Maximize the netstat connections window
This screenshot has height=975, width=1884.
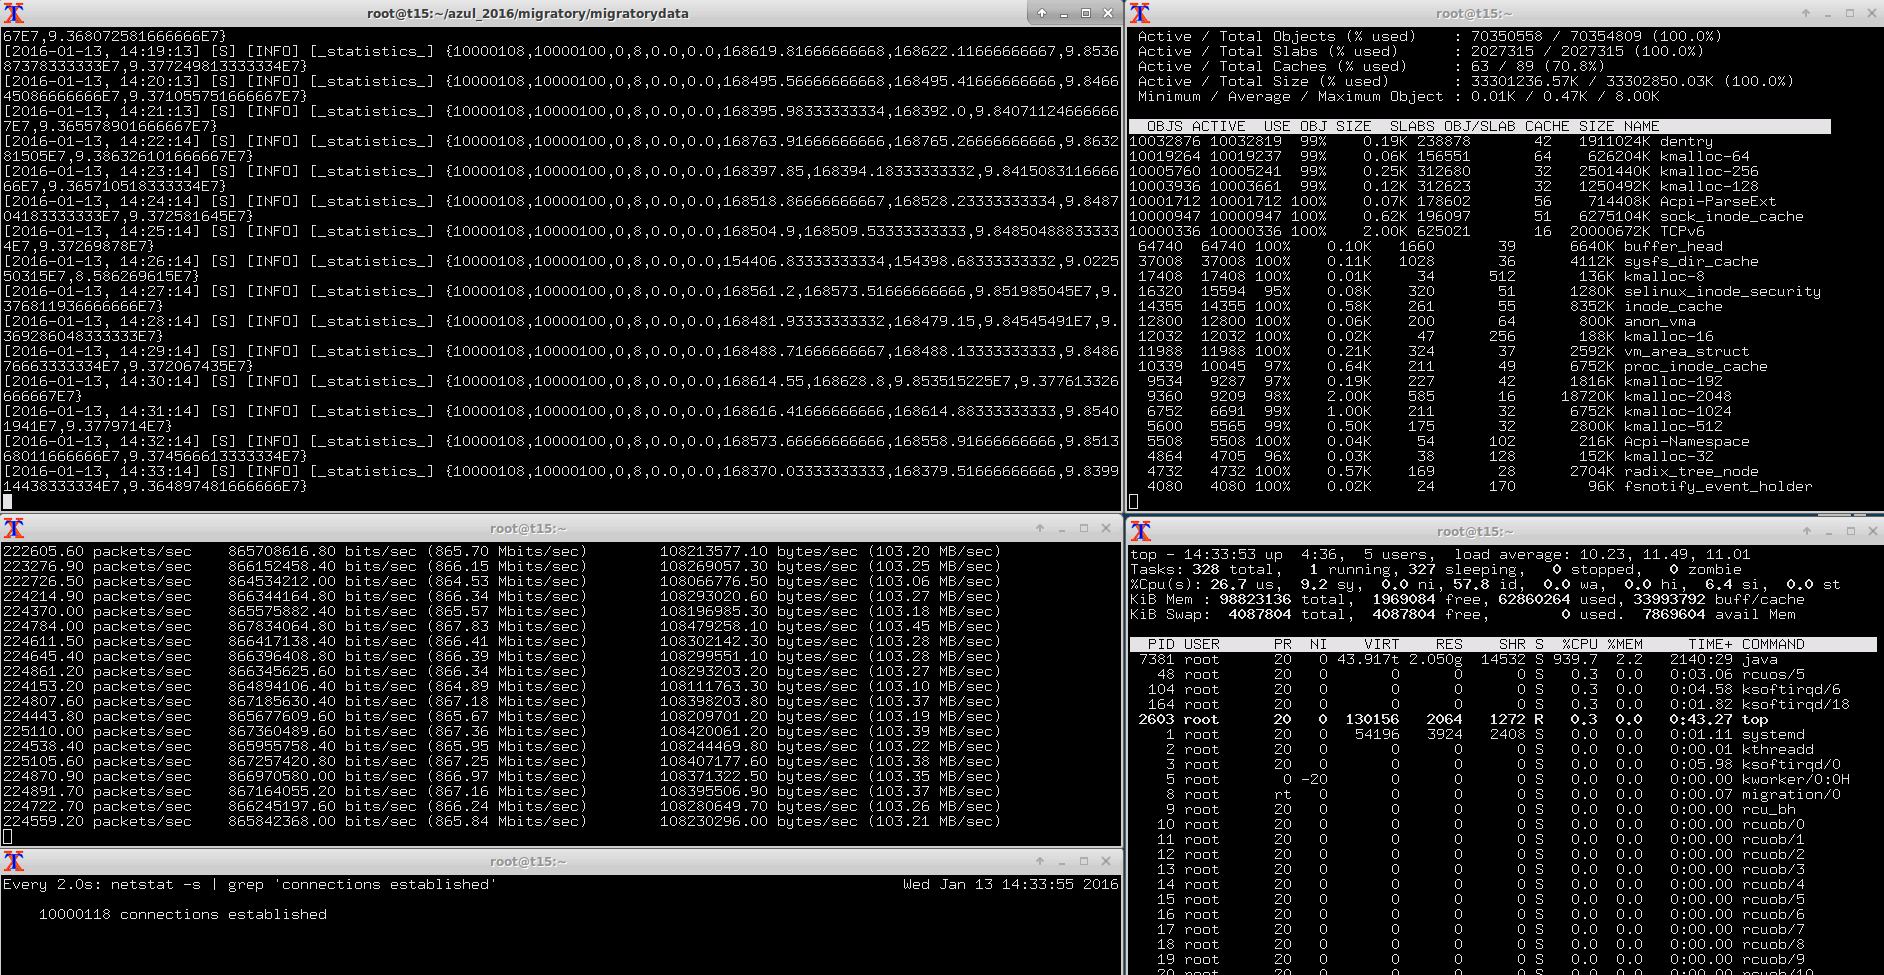coord(1084,861)
